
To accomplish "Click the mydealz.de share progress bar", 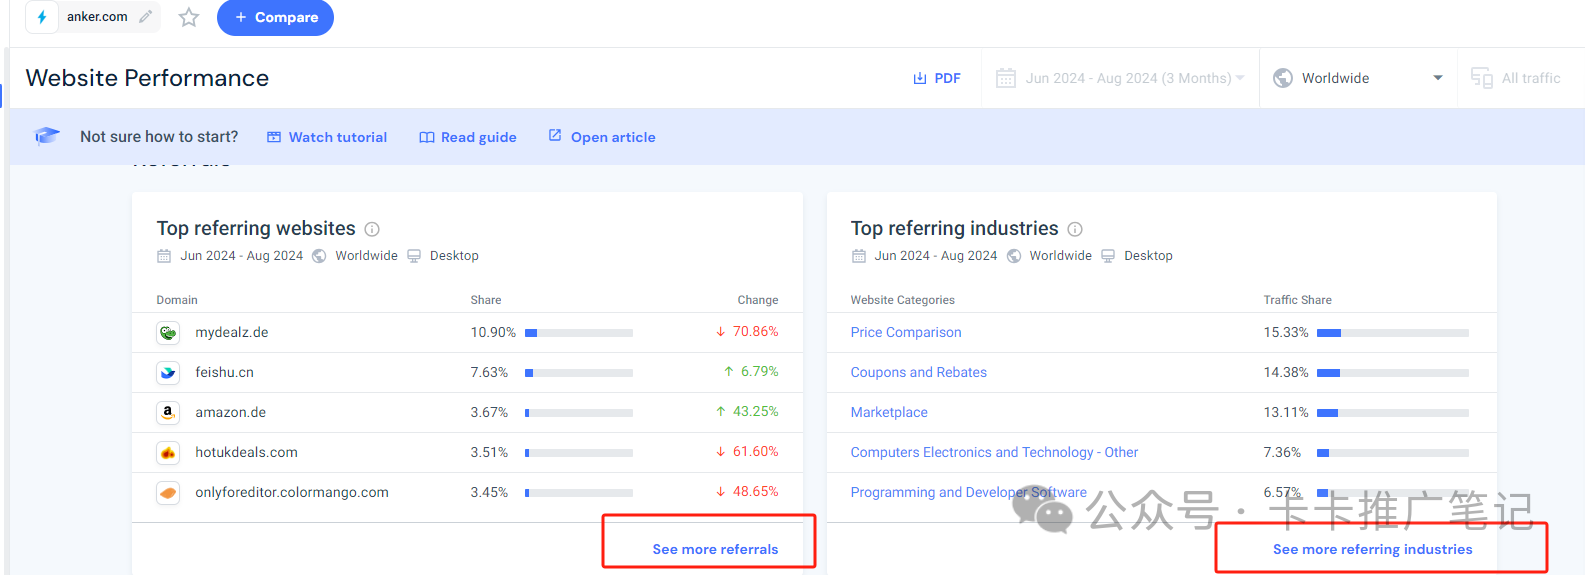I will coord(579,333).
